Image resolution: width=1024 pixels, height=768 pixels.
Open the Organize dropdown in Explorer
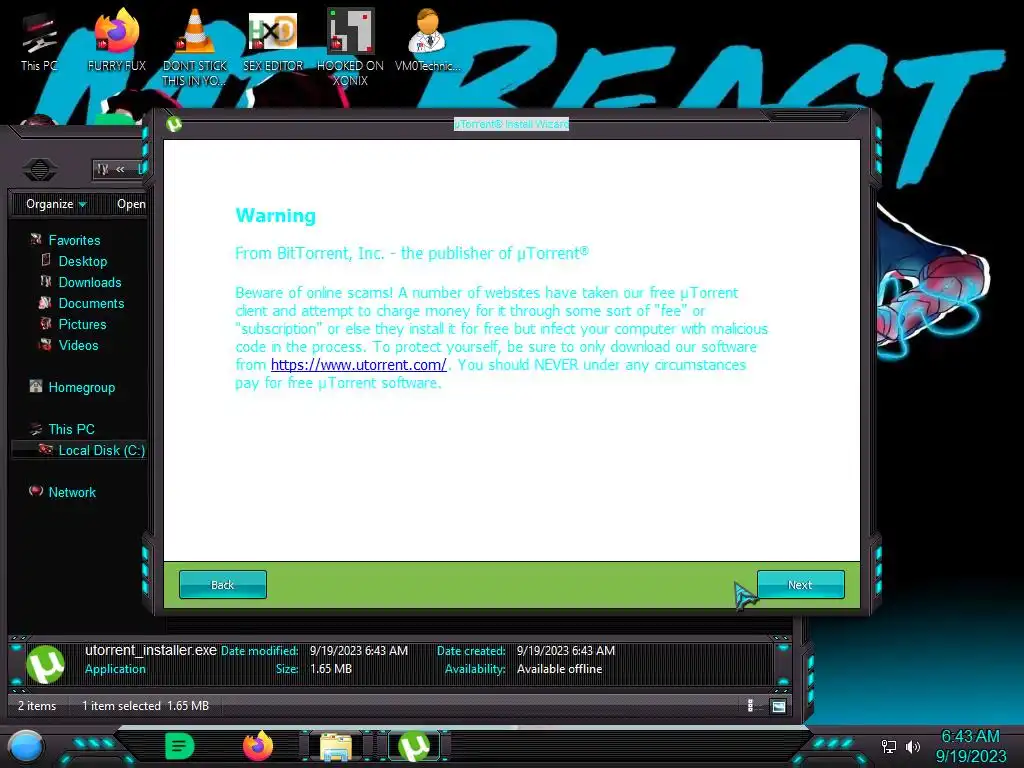[x=56, y=204]
